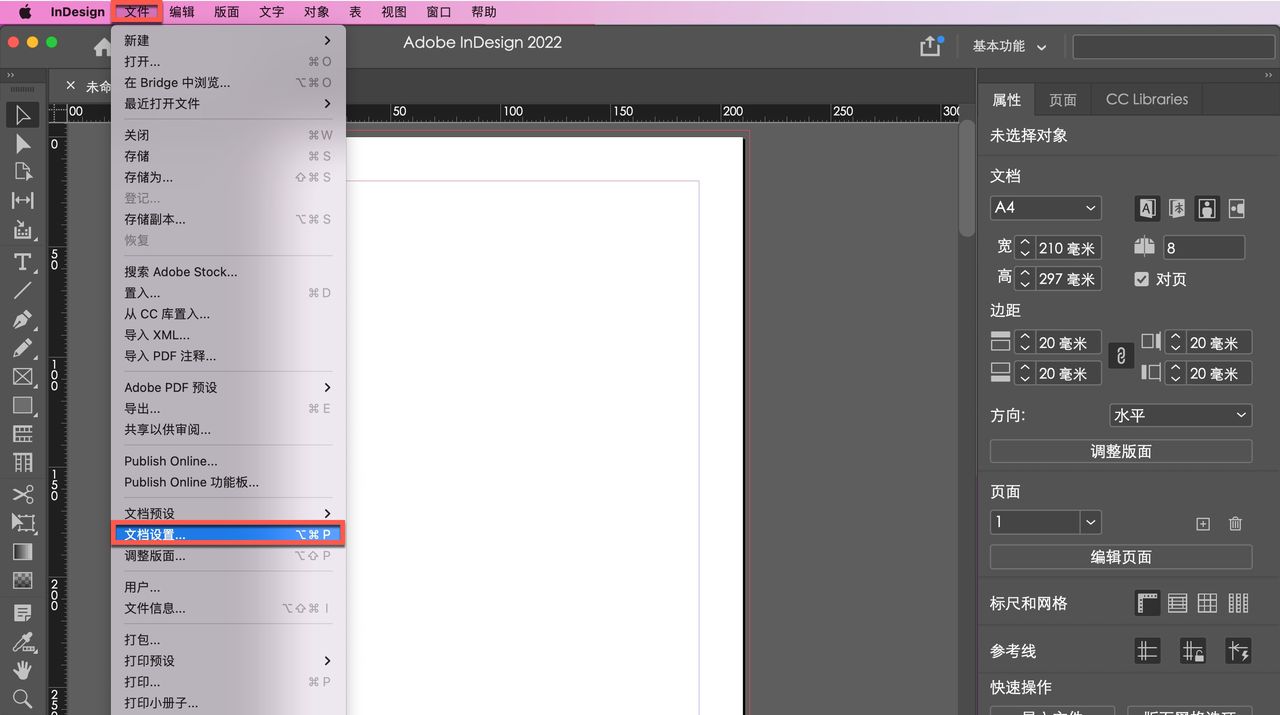Click the share document icon
The width and height of the screenshot is (1280, 715).
coord(930,46)
